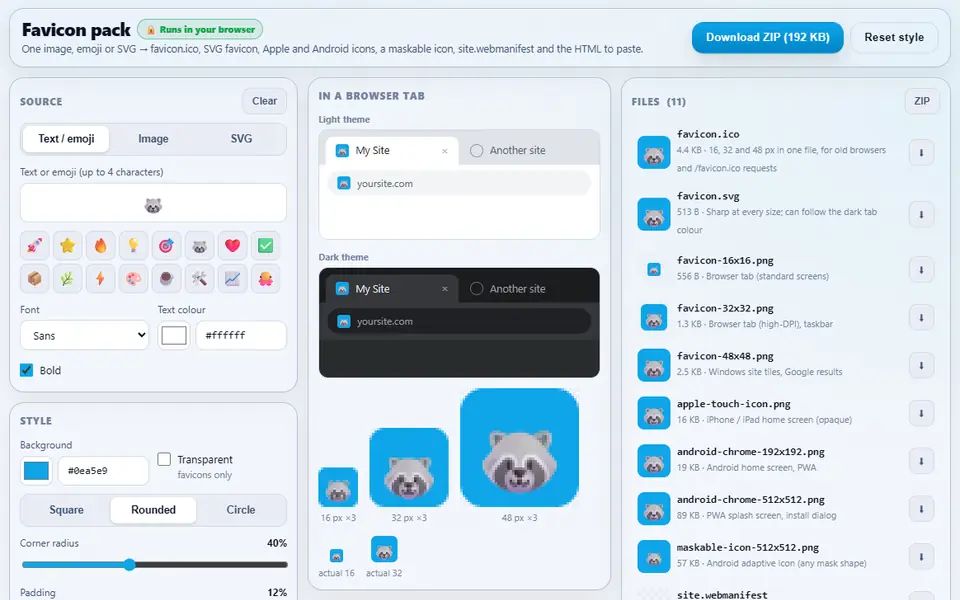Click the favicon.svg file name
This screenshot has height=600, width=960.
click(x=708, y=197)
